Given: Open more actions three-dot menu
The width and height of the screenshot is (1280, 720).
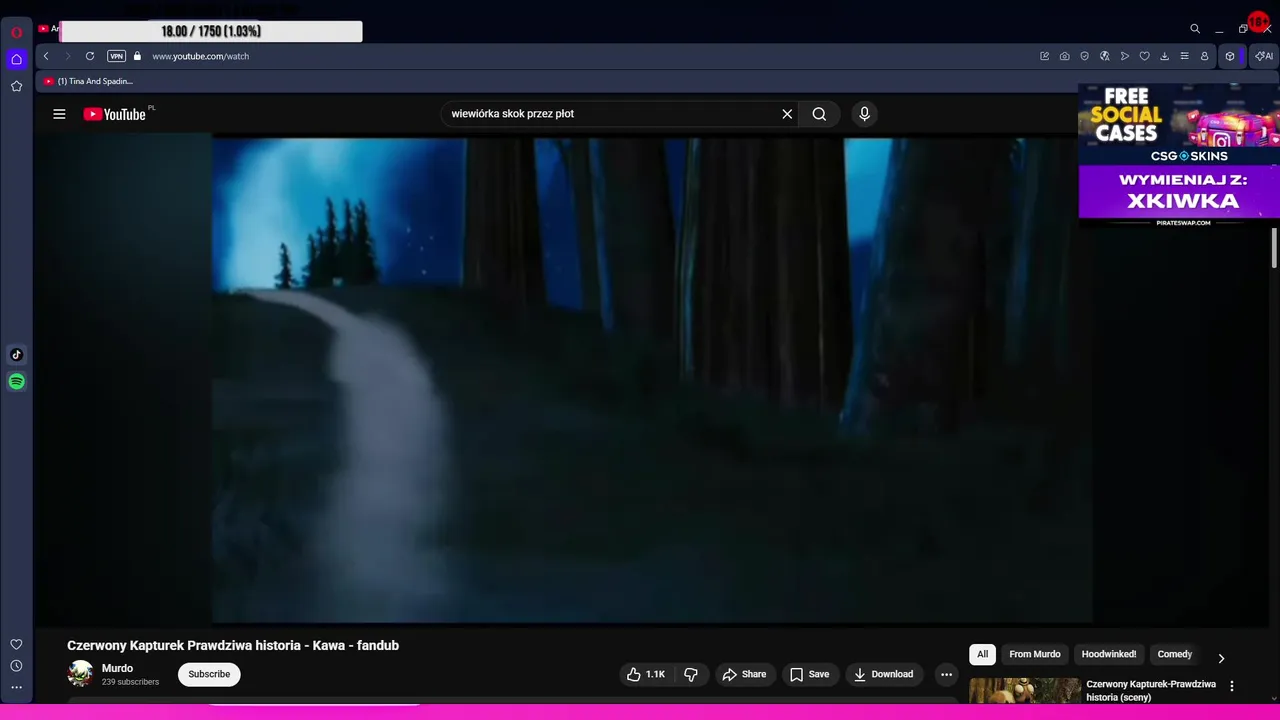Looking at the screenshot, I should click(946, 674).
